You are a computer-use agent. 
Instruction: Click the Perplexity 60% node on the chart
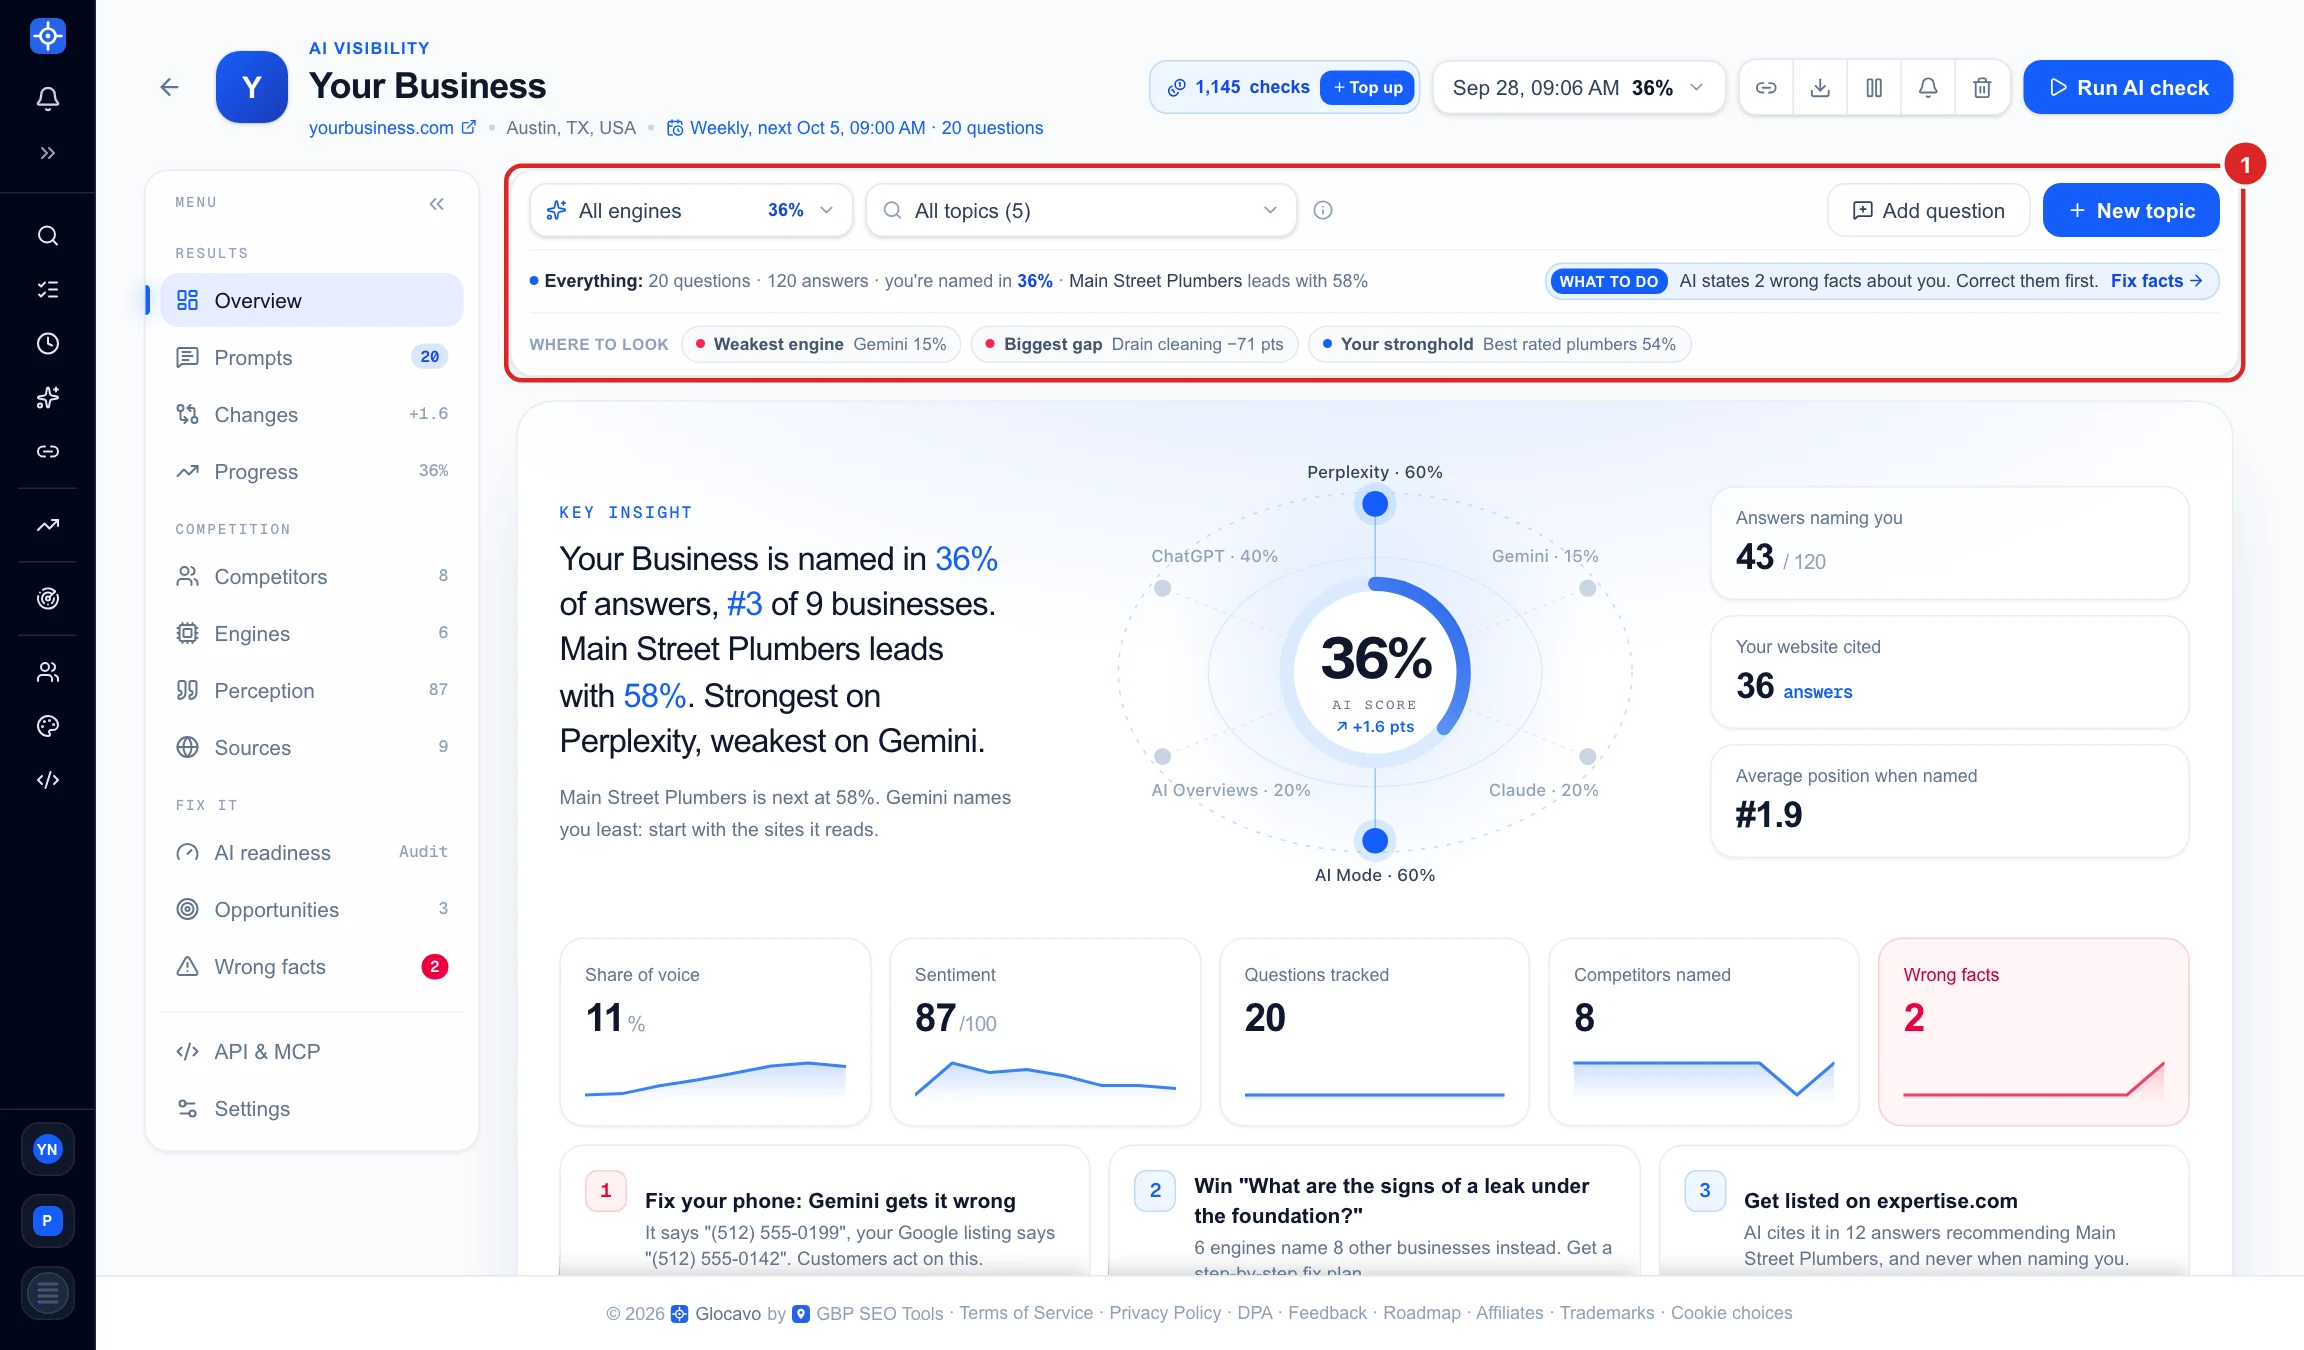1375,504
